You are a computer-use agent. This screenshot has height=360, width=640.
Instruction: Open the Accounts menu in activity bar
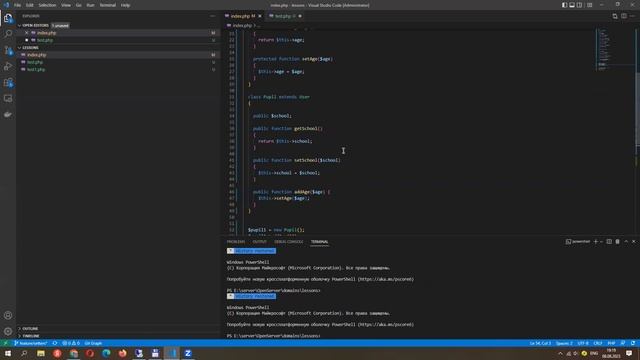point(8,315)
